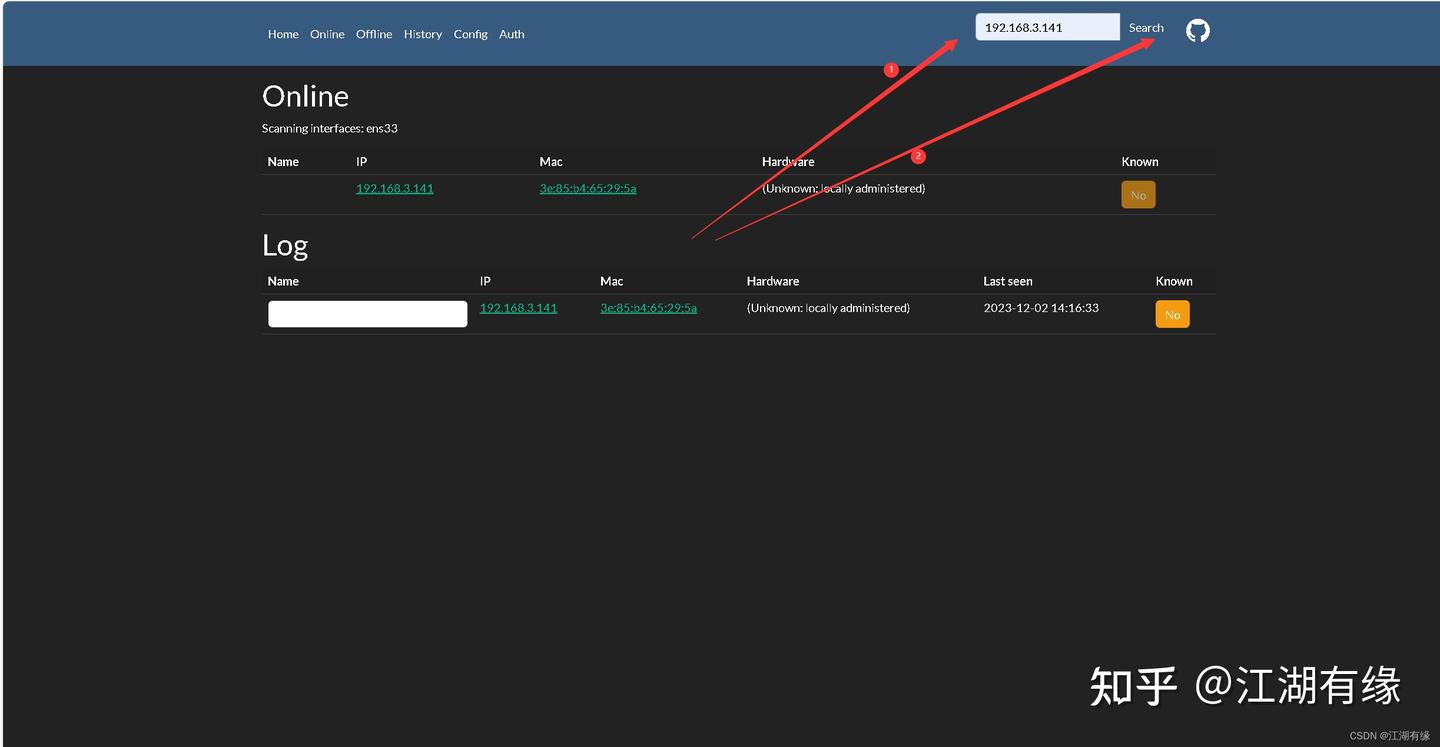Screen dimensions: 1440x747
Task: Click the Search button
Action: (x=1146, y=27)
